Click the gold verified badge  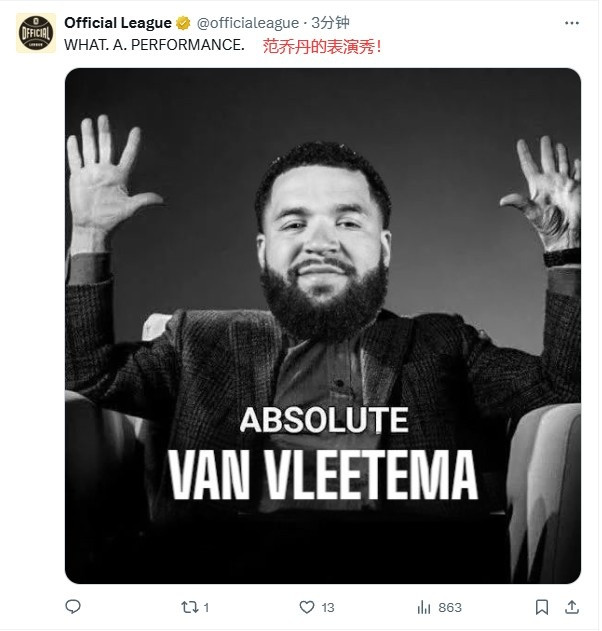pos(185,23)
